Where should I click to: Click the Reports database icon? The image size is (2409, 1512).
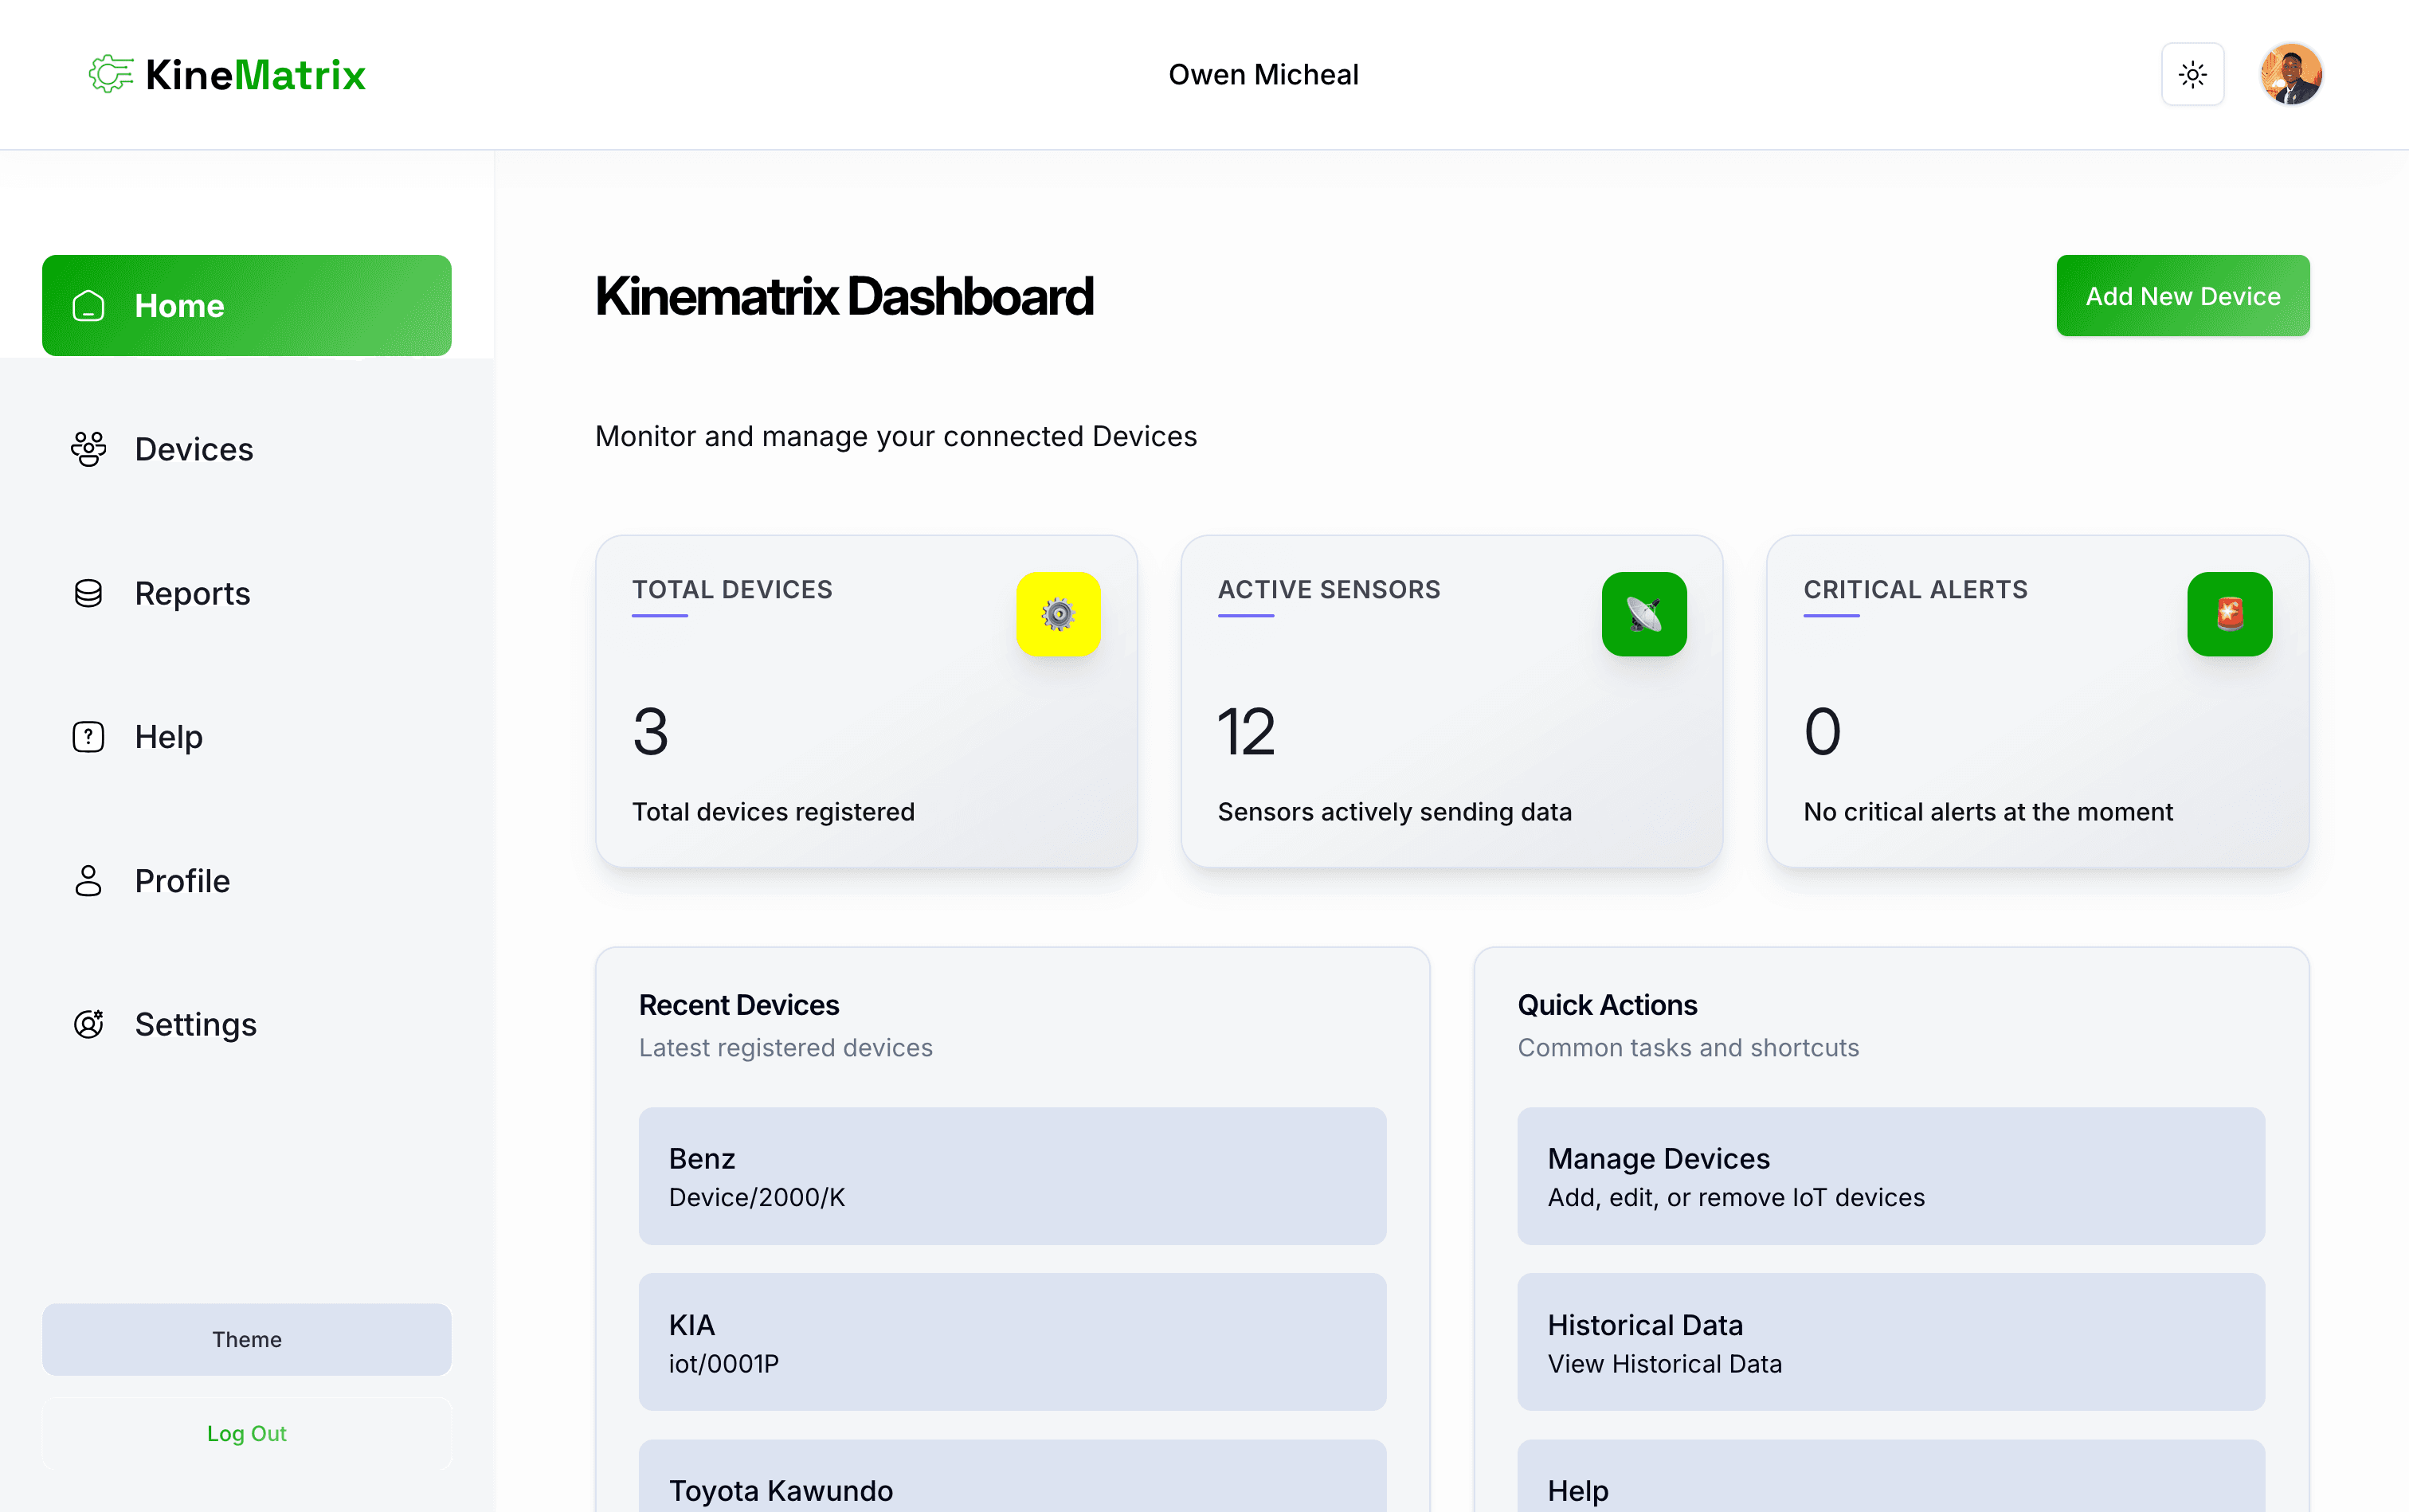click(x=88, y=593)
